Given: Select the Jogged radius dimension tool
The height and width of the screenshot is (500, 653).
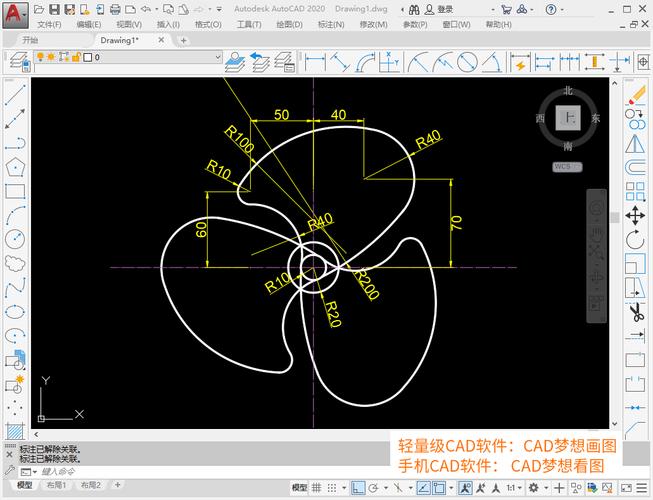Looking at the screenshot, I should 442,62.
